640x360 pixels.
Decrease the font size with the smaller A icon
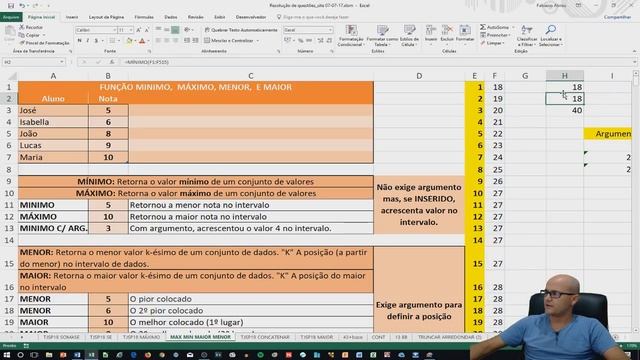click(147, 30)
